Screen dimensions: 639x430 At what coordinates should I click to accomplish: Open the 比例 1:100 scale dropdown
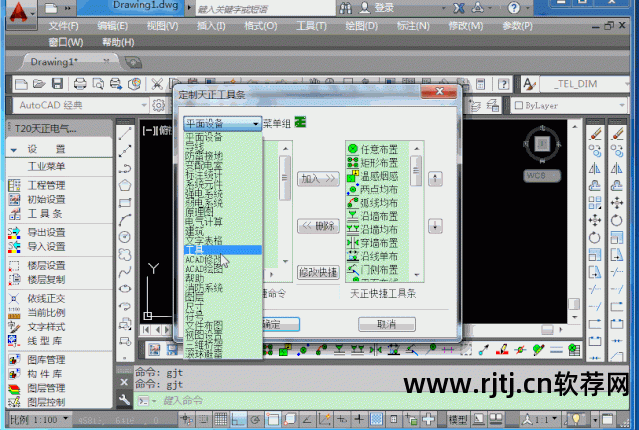click(40, 419)
